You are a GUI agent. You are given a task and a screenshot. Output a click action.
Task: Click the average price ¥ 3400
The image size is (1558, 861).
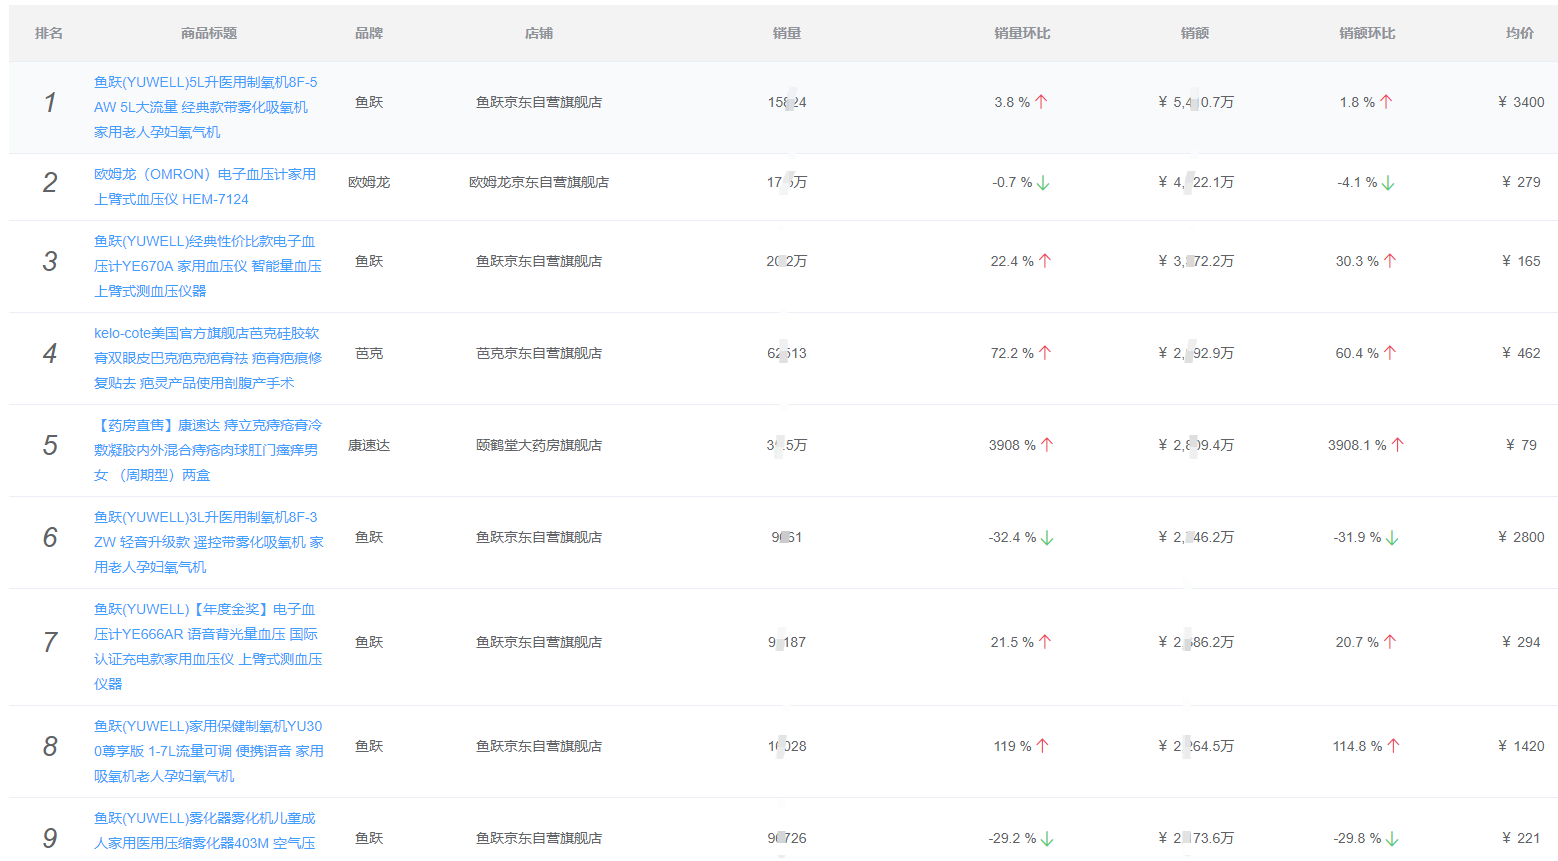tap(1521, 102)
